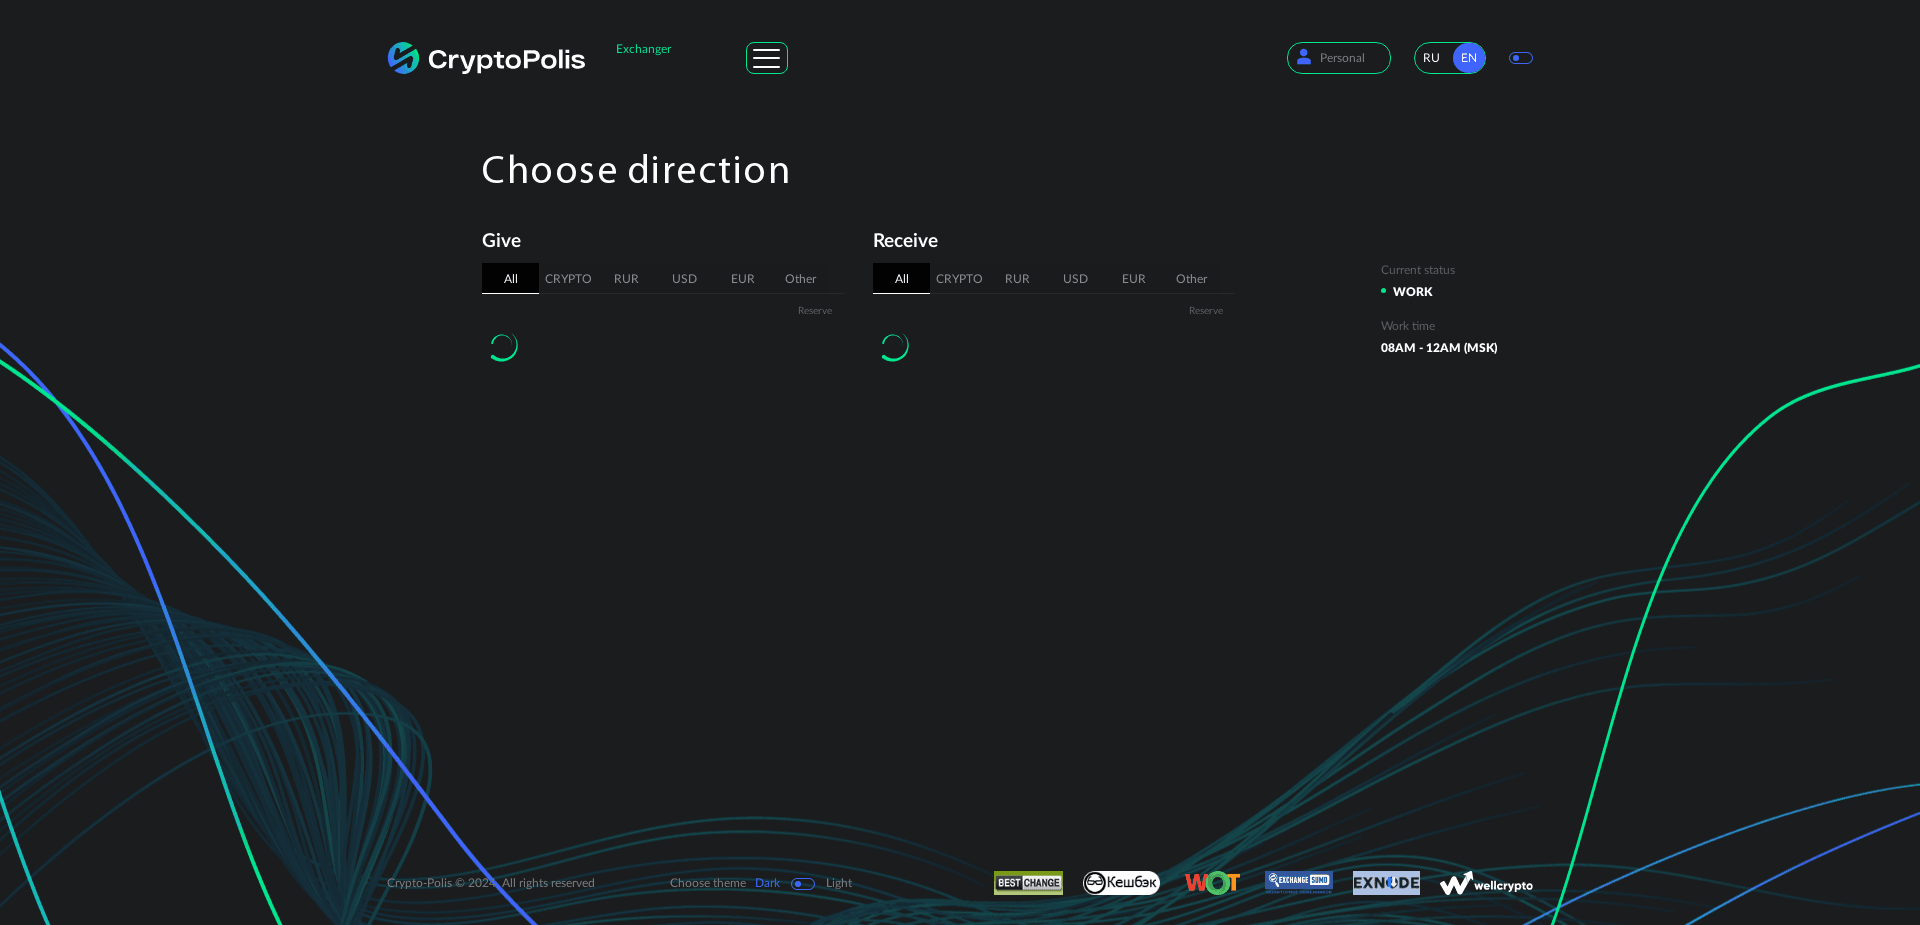The image size is (1920, 925).
Task: Open the EXNODE partner logo
Action: (x=1386, y=883)
